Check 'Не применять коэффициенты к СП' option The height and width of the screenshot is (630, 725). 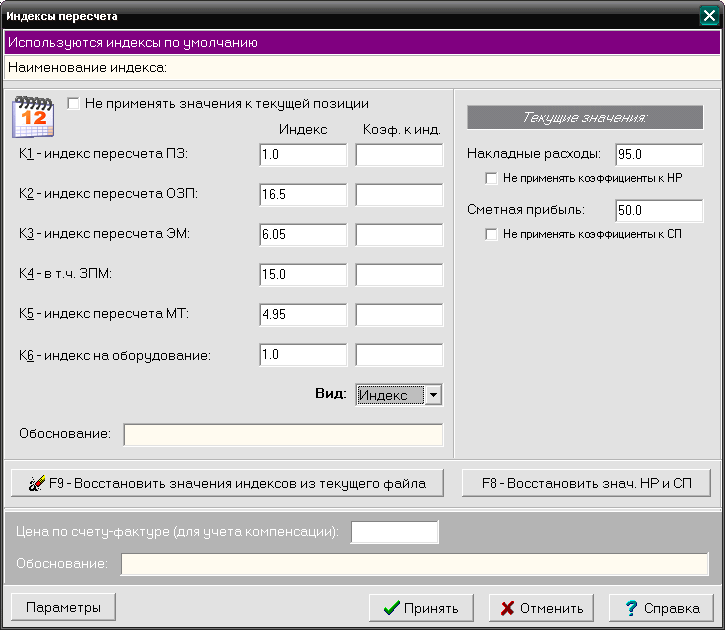(491, 234)
